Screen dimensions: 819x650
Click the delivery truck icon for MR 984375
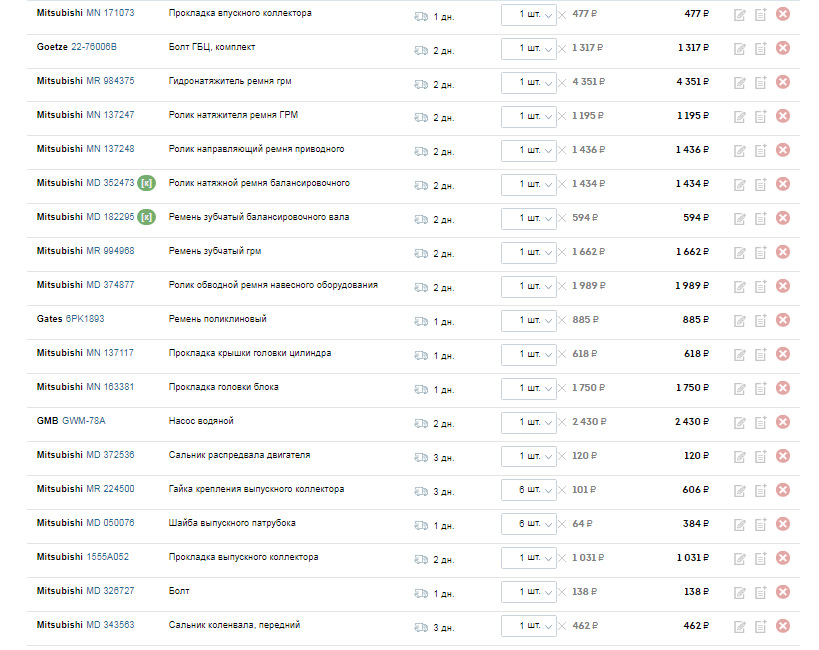click(x=421, y=82)
